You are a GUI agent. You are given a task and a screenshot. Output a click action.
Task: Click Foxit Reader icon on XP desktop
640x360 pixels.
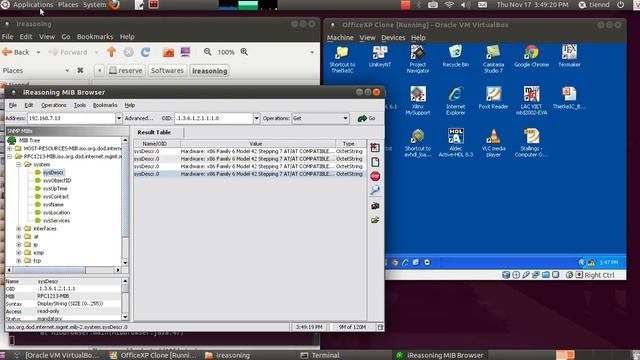point(493,98)
